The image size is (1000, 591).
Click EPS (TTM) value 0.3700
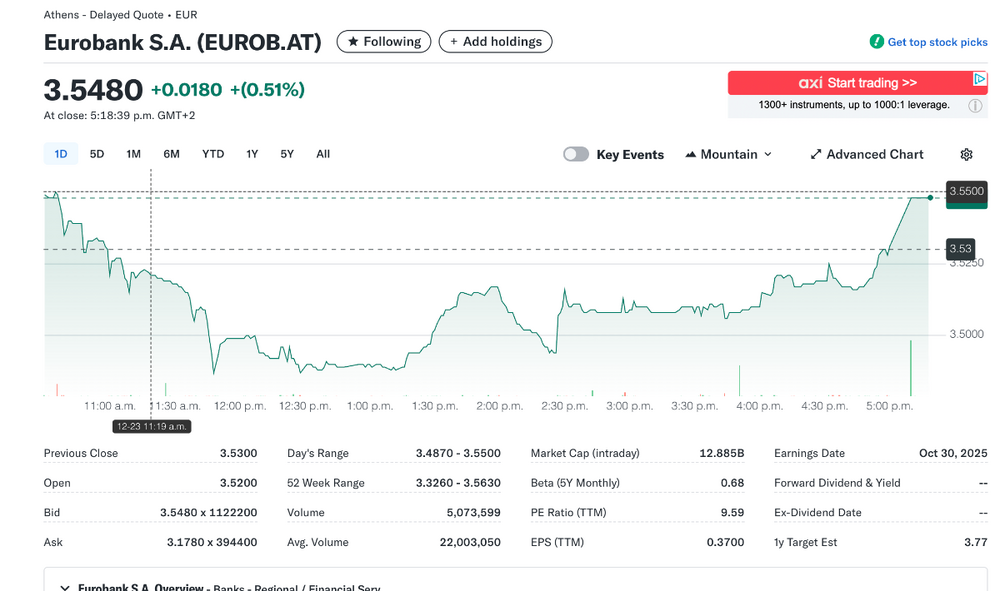[x=726, y=543]
